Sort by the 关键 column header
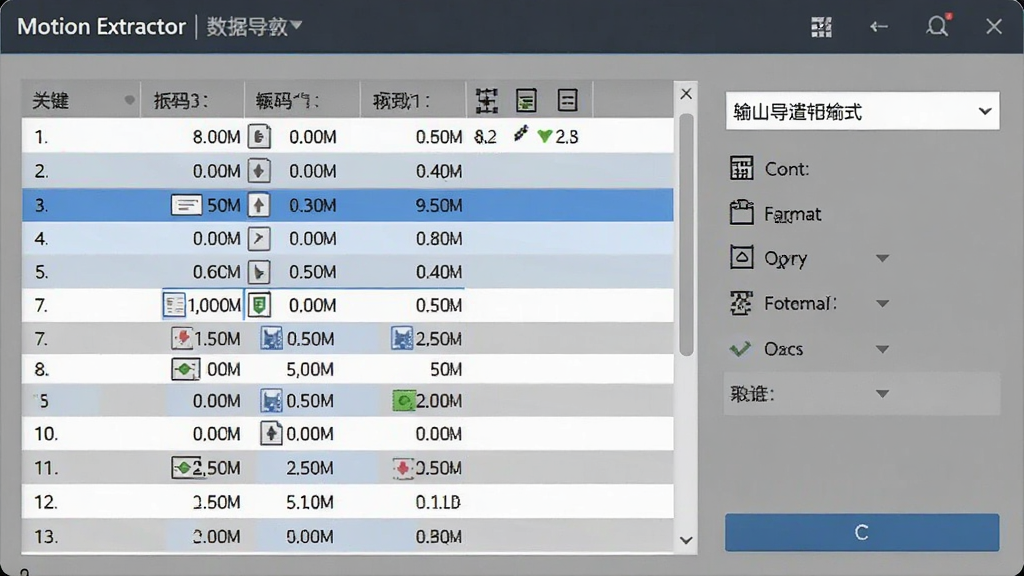1024x576 pixels. coord(81,101)
